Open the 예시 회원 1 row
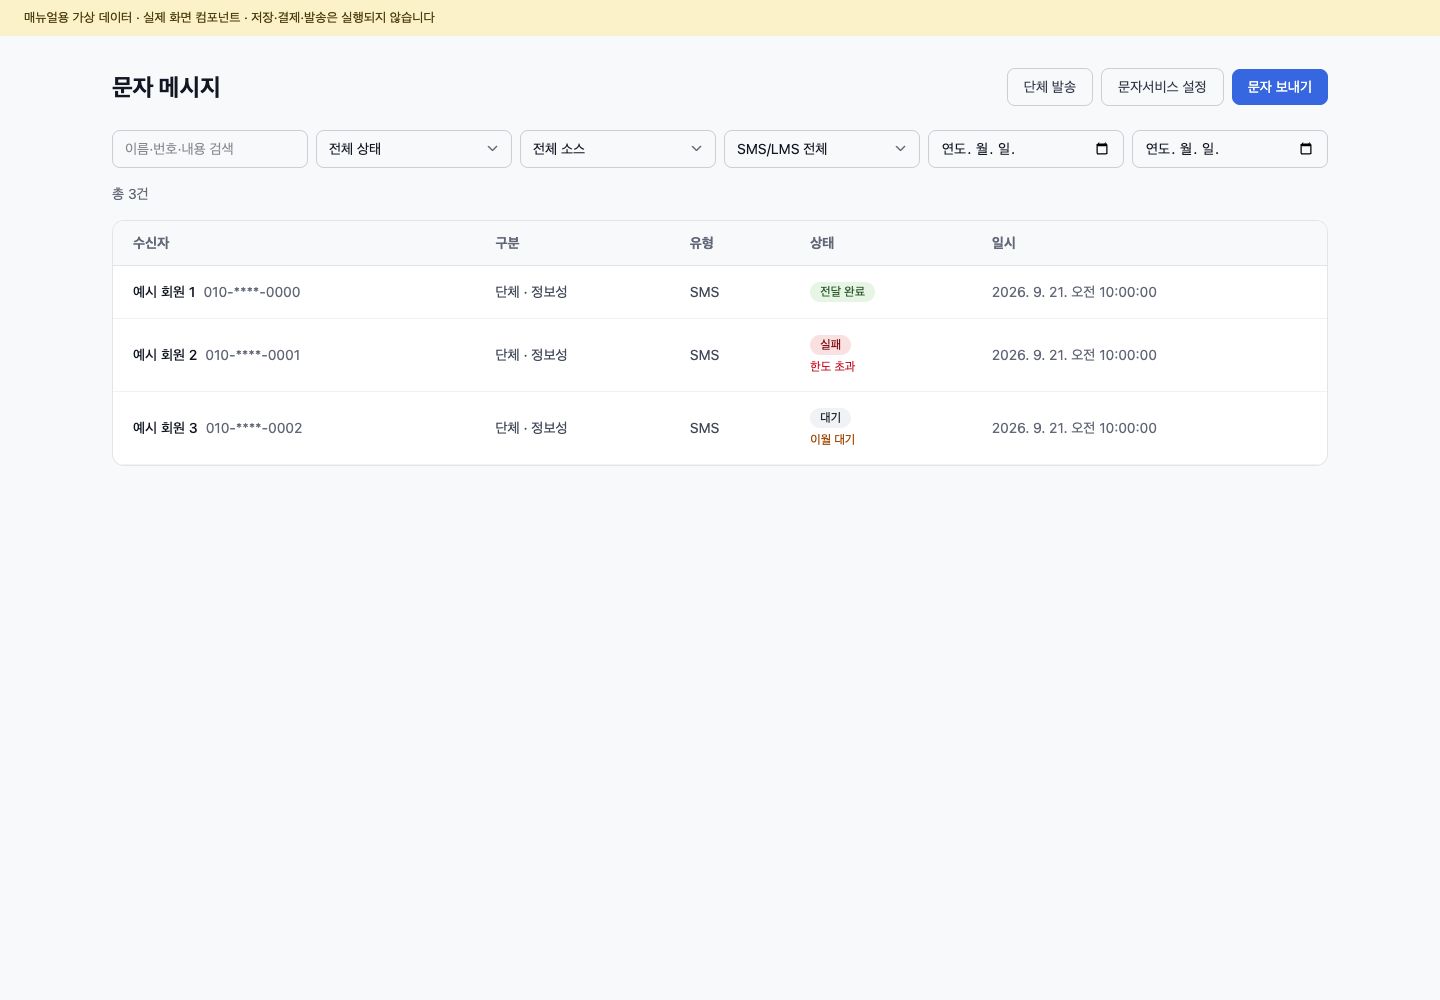Viewport: 1440px width, 1000px height. click(720, 292)
